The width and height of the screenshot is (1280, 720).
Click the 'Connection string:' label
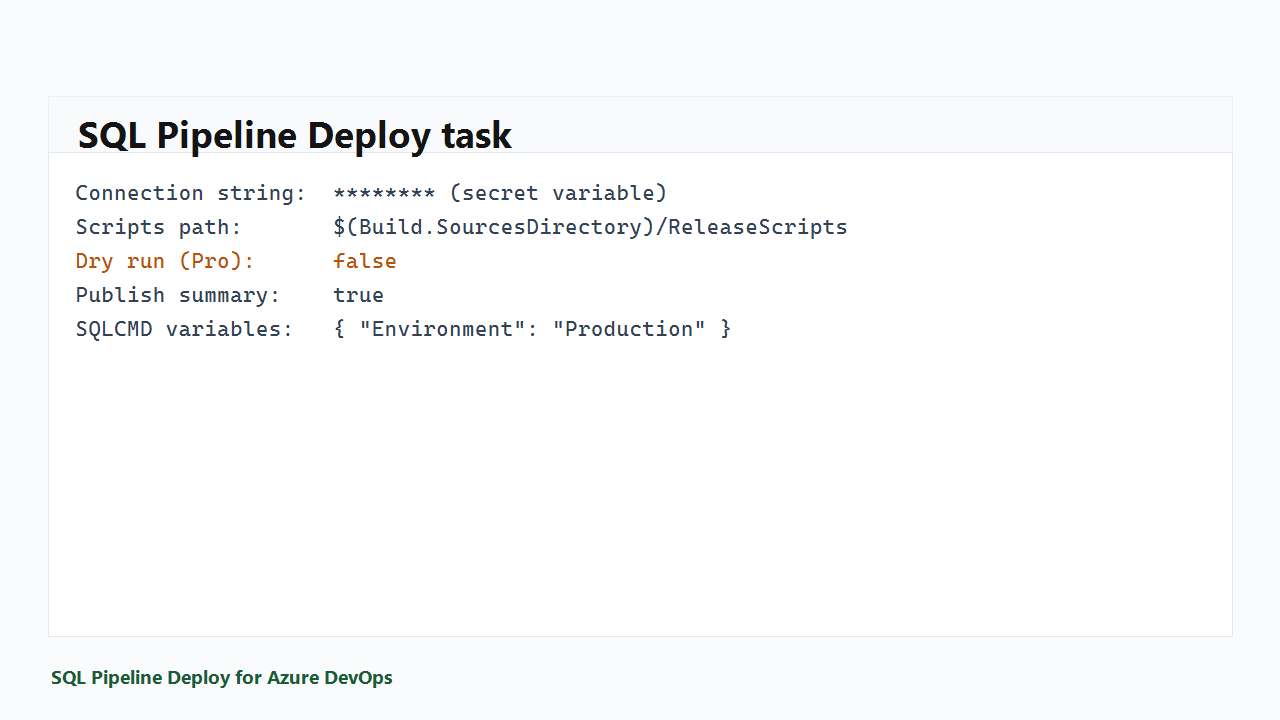191,193
